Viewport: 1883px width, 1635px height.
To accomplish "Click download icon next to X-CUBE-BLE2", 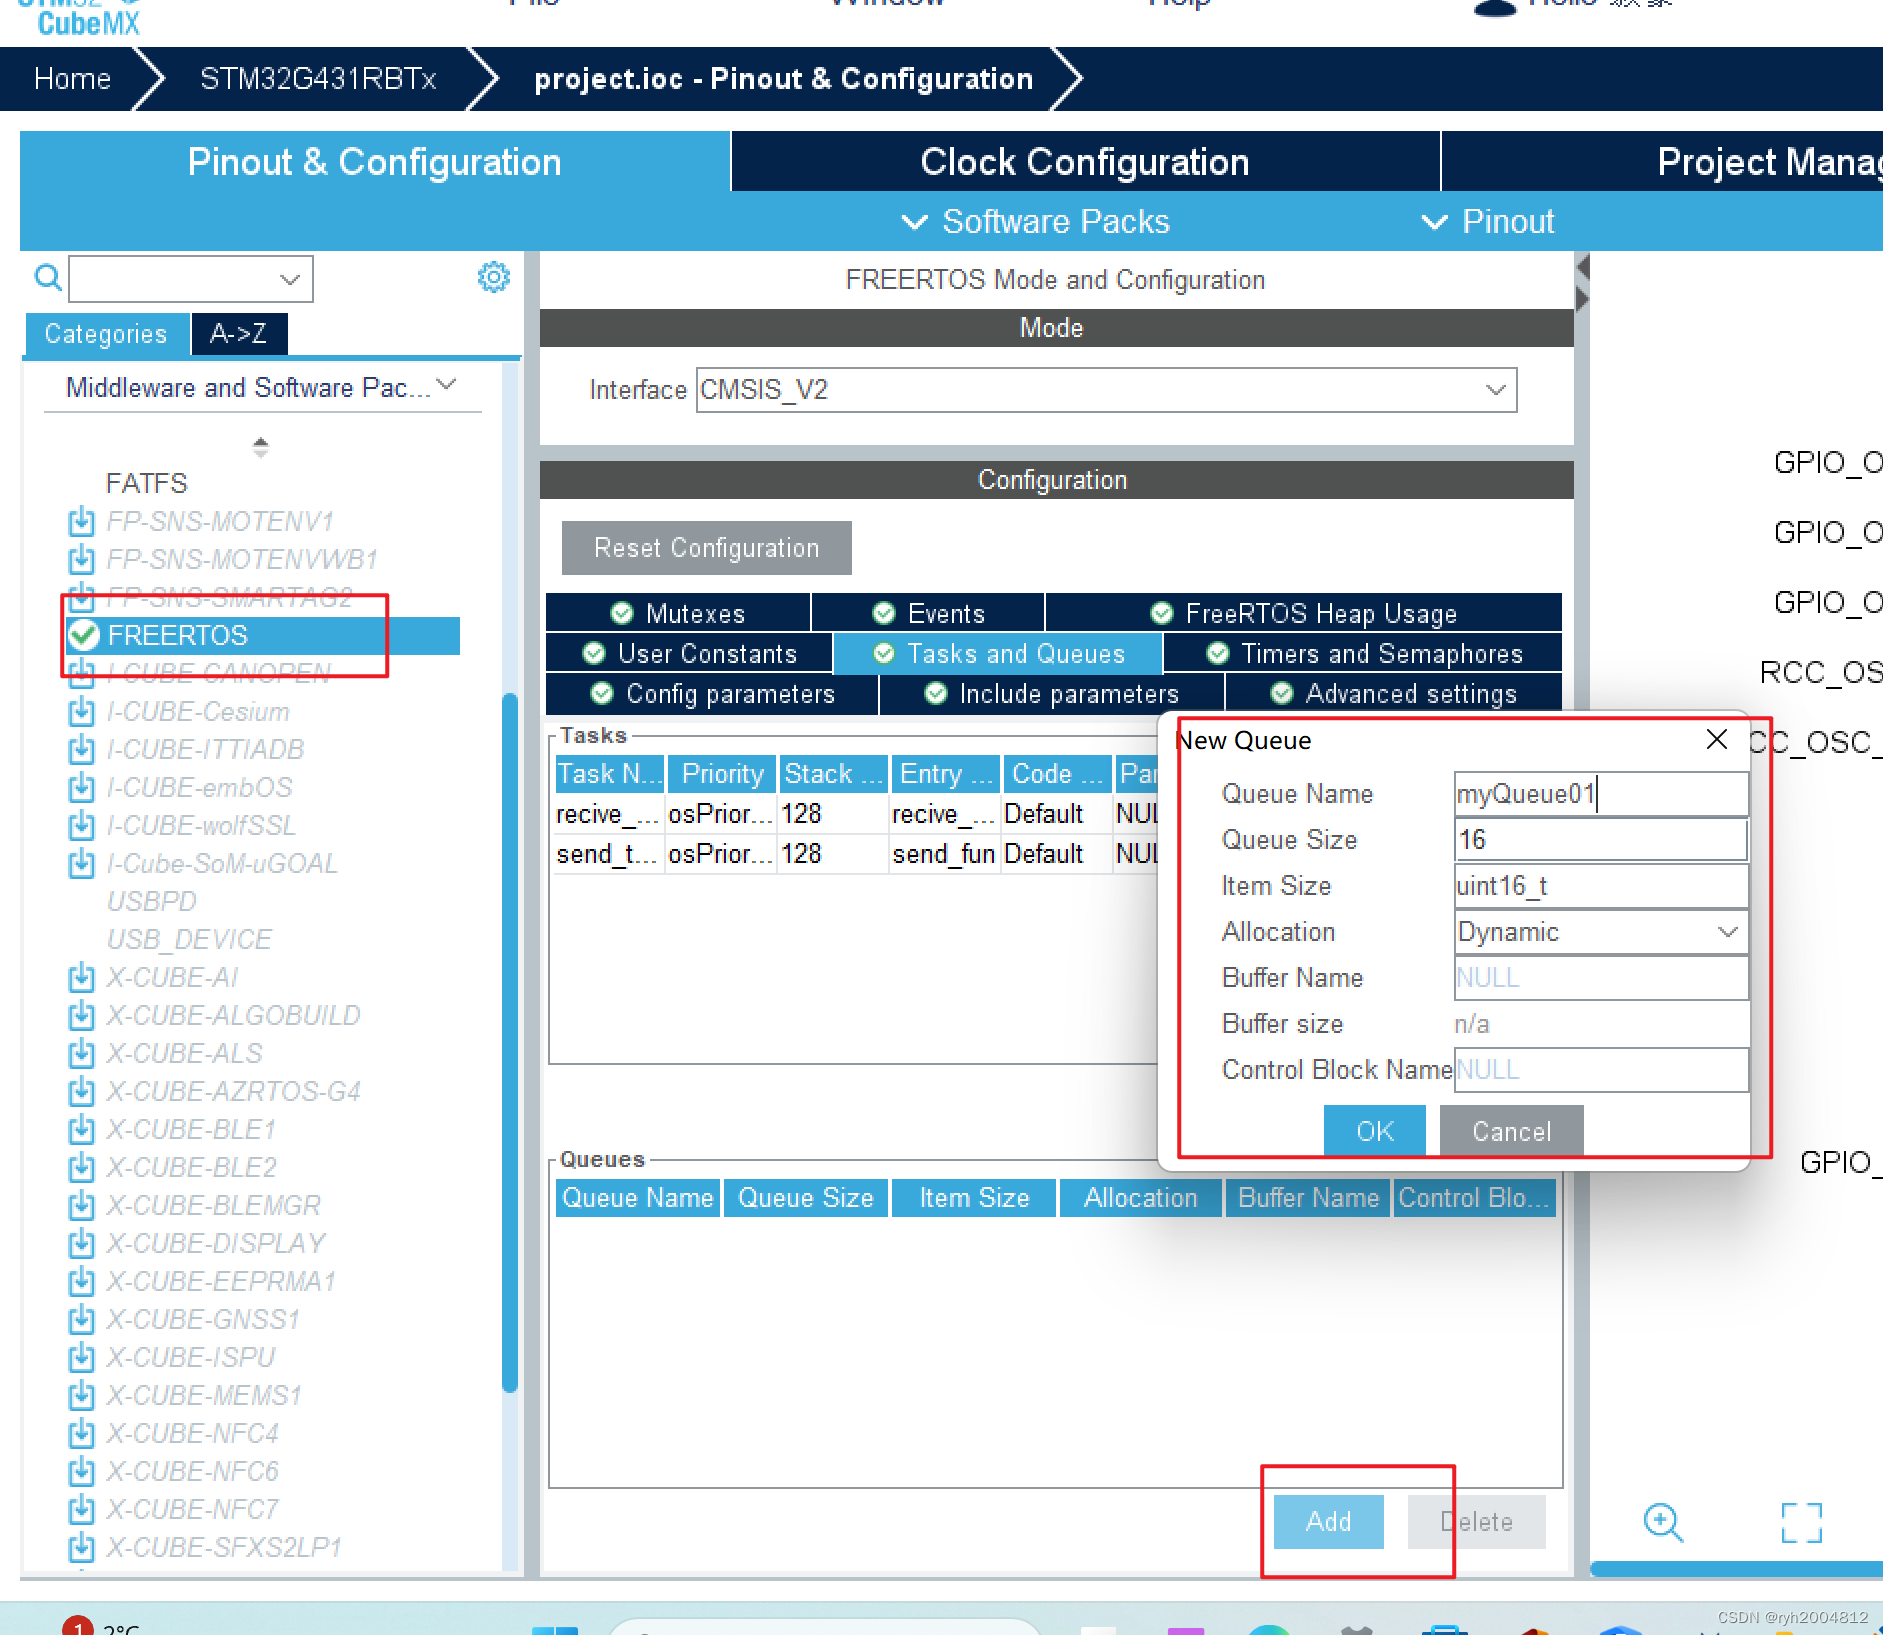I will click(x=81, y=1167).
